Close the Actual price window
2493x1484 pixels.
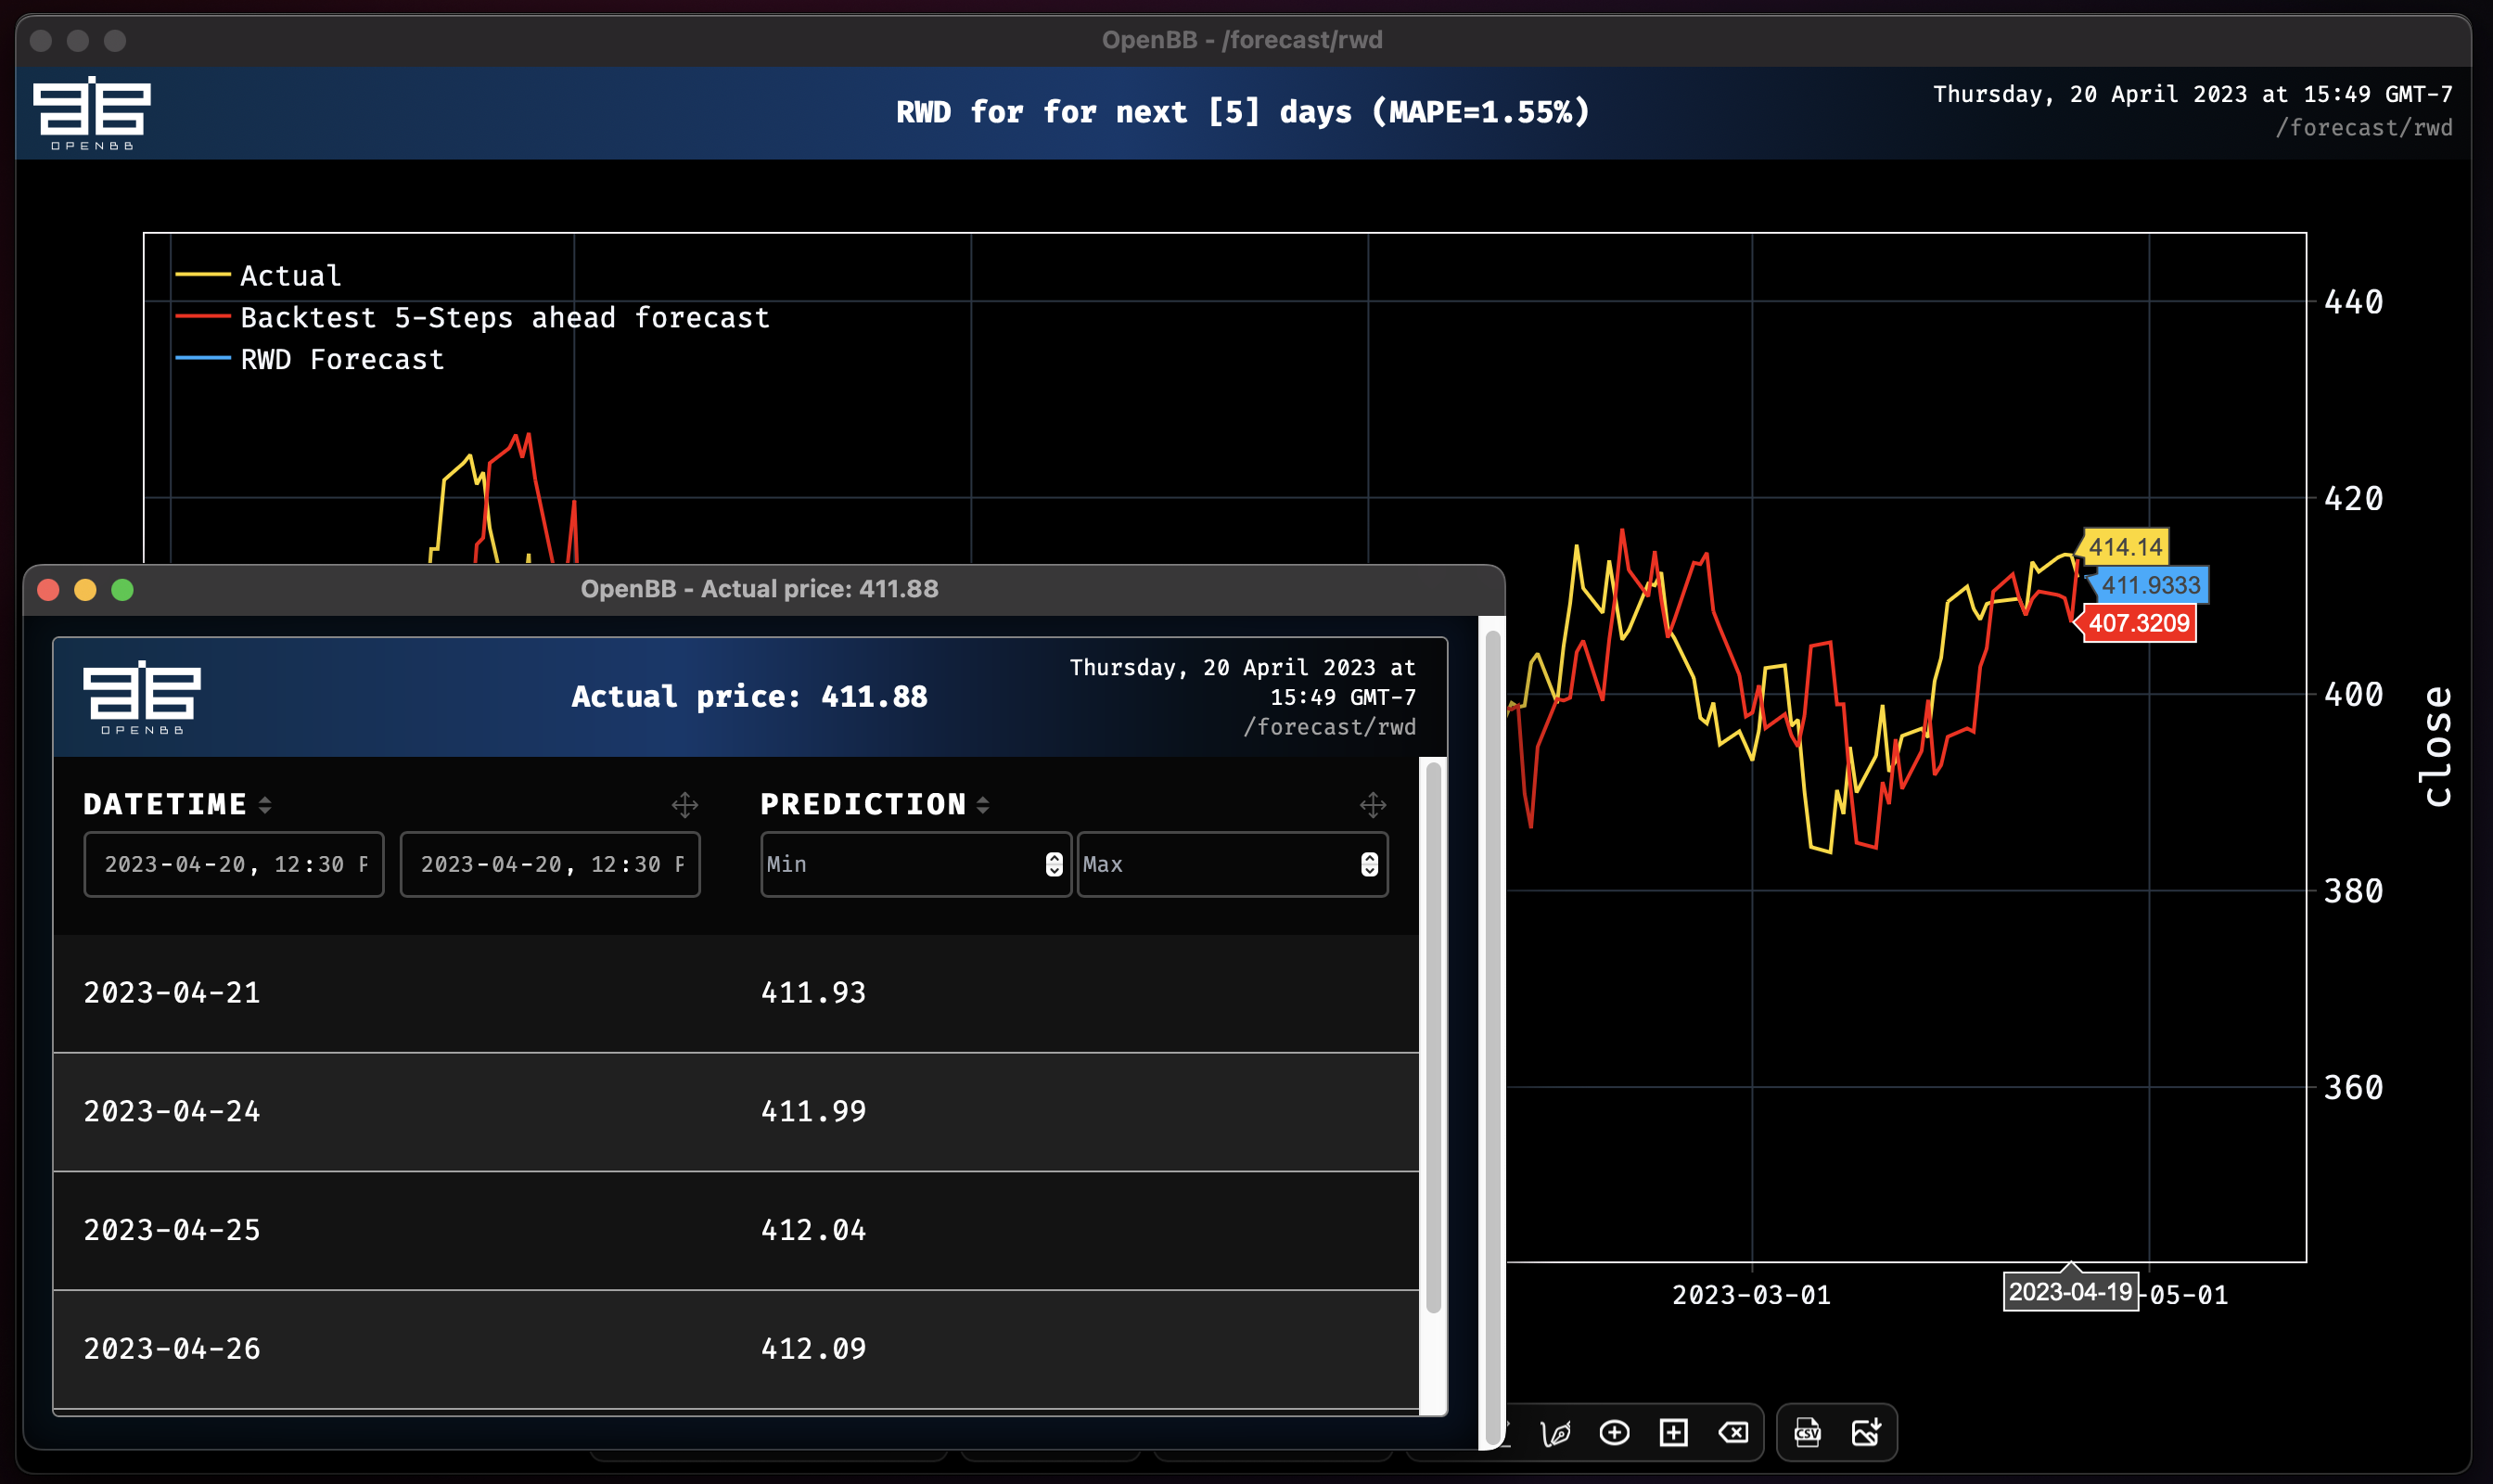(48, 590)
